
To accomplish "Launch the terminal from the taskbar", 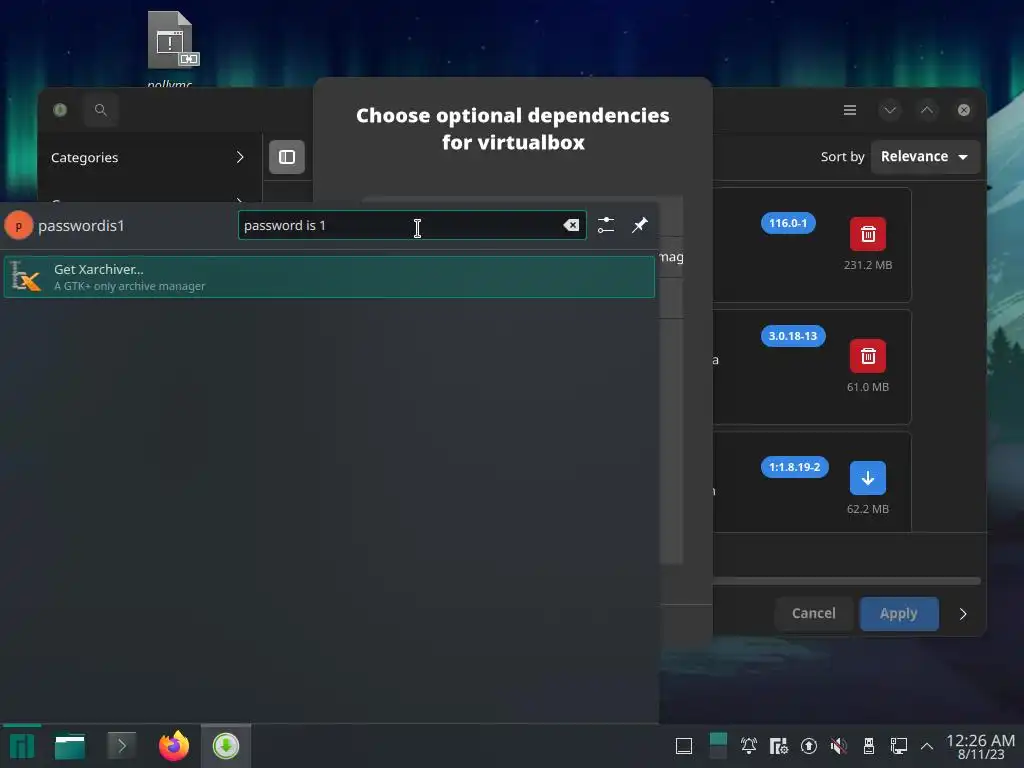I will [121, 746].
